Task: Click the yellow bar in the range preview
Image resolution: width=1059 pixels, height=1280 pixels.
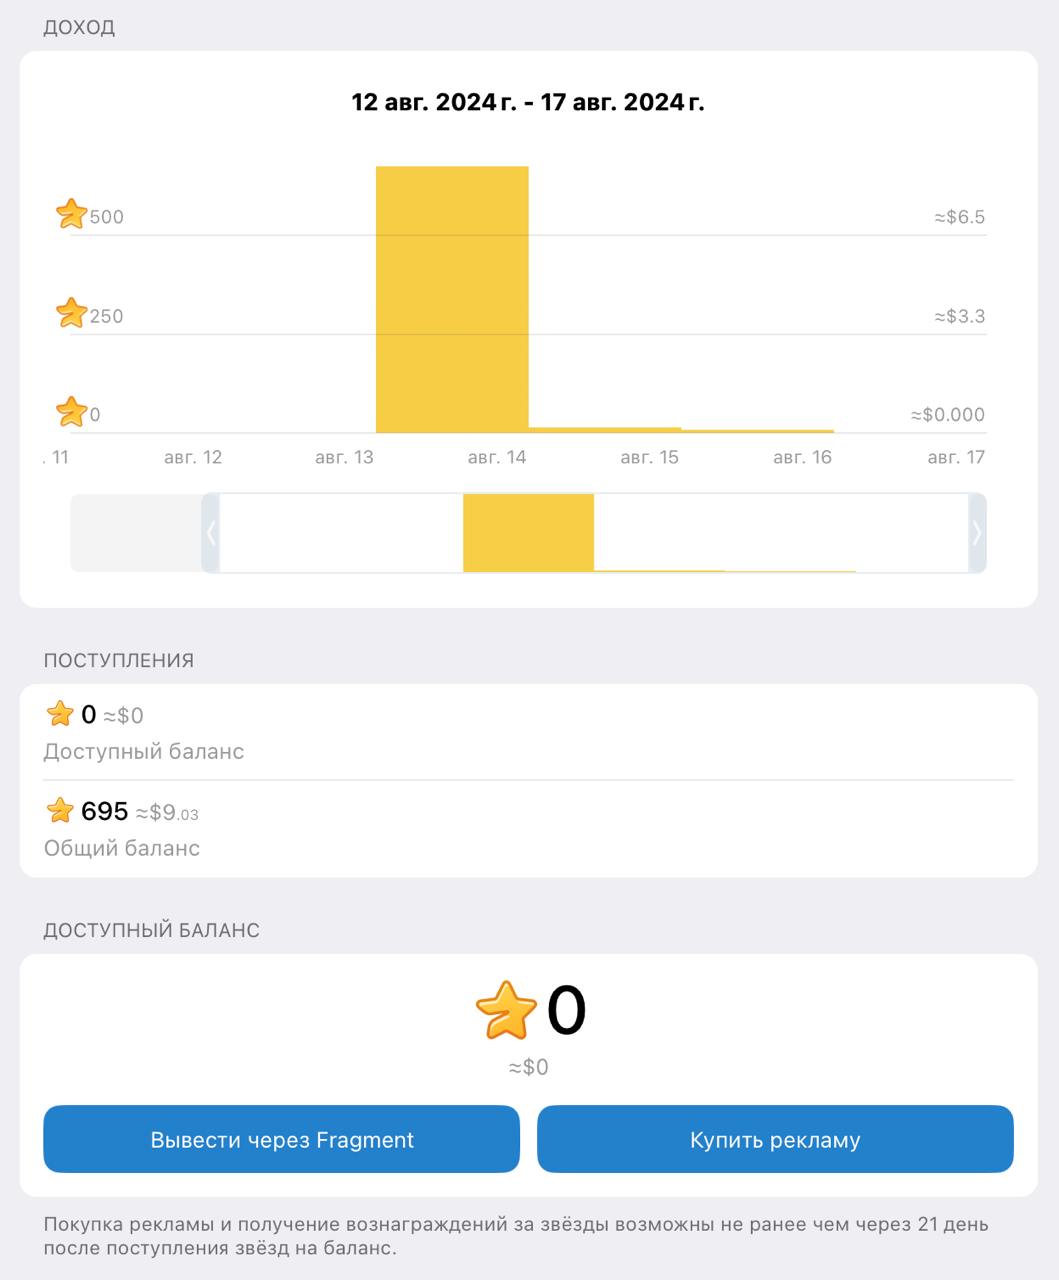Action: pyautogui.click(x=528, y=533)
